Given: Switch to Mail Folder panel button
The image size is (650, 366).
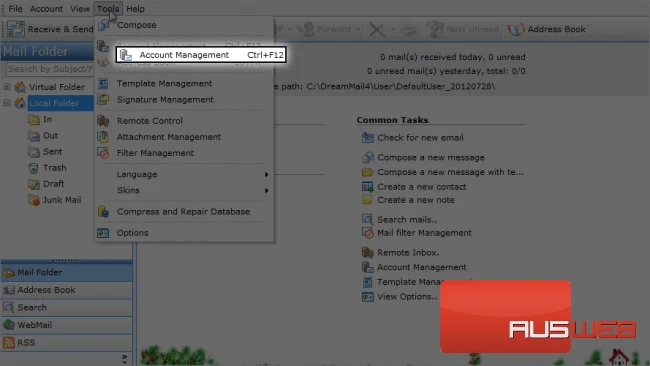Looking at the screenshot, I should pos(66,272).
